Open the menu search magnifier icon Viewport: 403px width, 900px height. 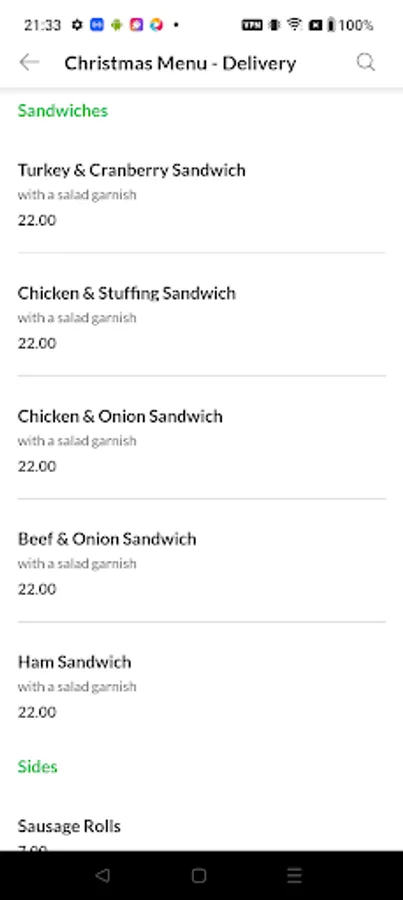366,62
